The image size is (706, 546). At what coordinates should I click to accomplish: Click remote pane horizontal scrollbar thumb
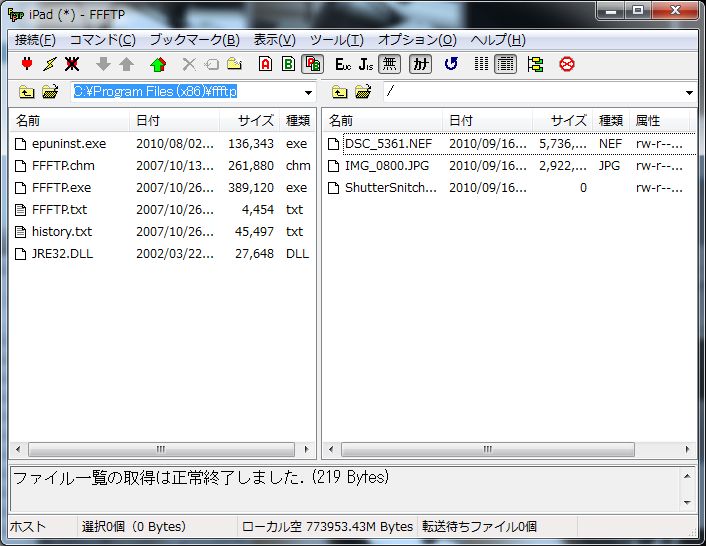pyautogui.click(x=488, y=449)
